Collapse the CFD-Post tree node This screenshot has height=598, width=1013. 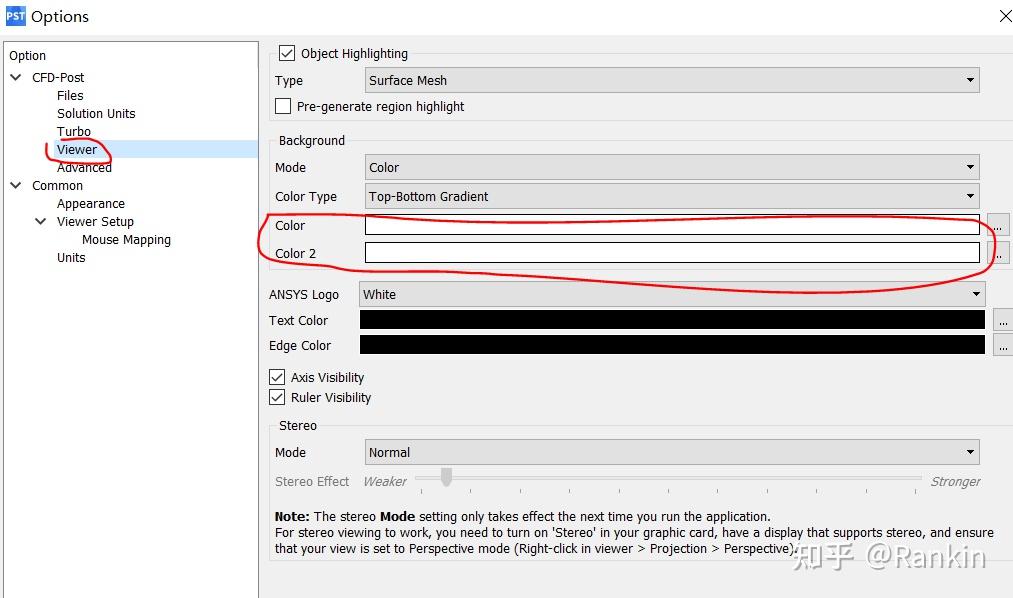click(x=15, y=77)
